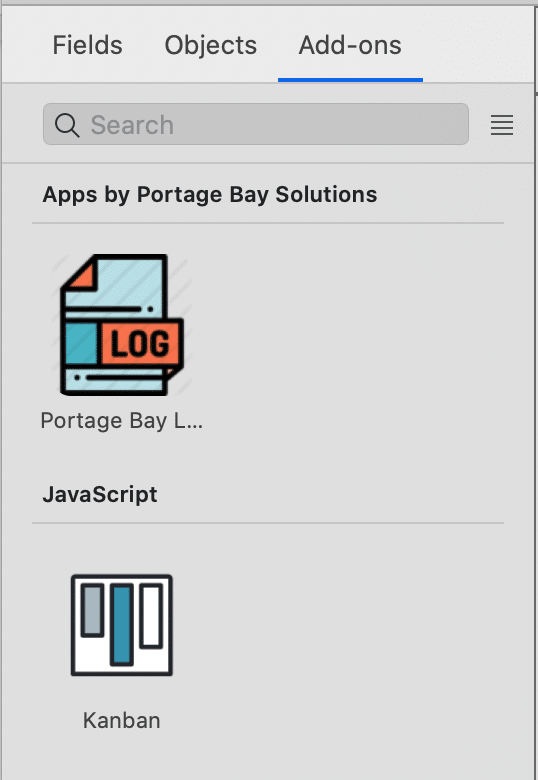Click the Kanban text label
Viewport: 538px width, 780px height.
tap(122, 720)
